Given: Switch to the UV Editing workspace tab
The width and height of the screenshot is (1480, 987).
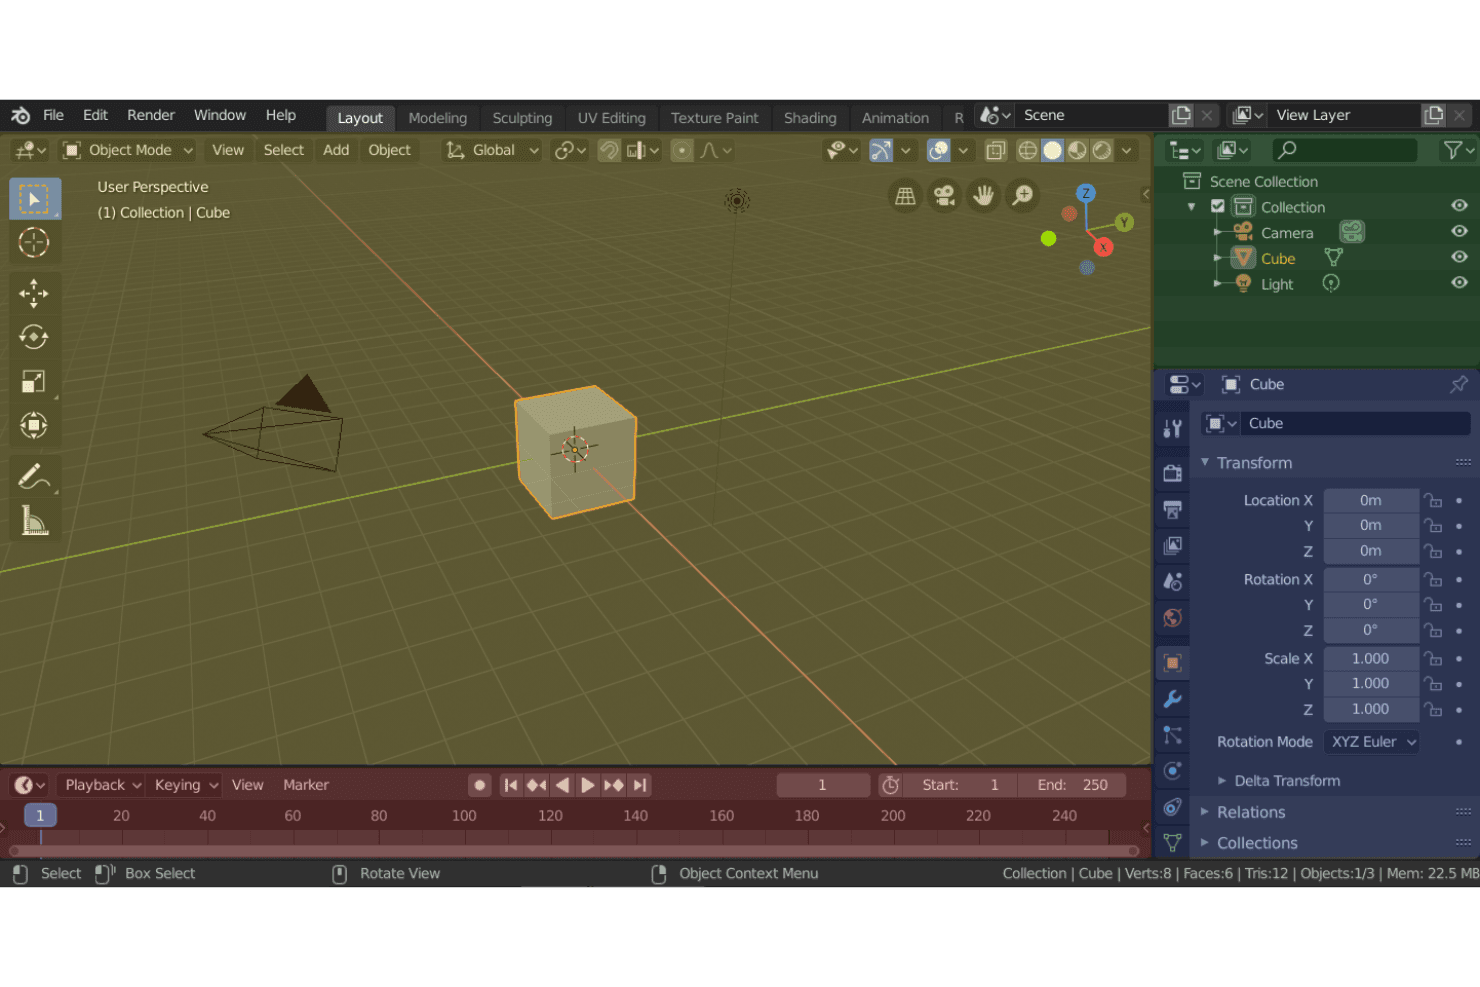Looking at the screenshot, I should click(x=612, y=118).
